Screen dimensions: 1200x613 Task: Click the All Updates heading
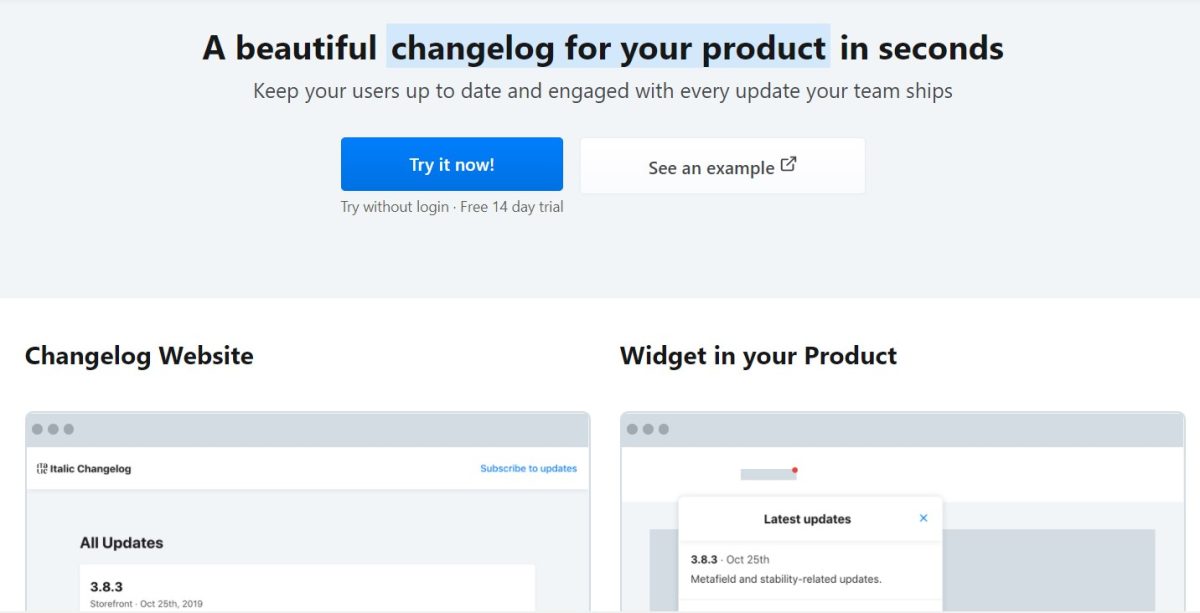coord(121,543)
